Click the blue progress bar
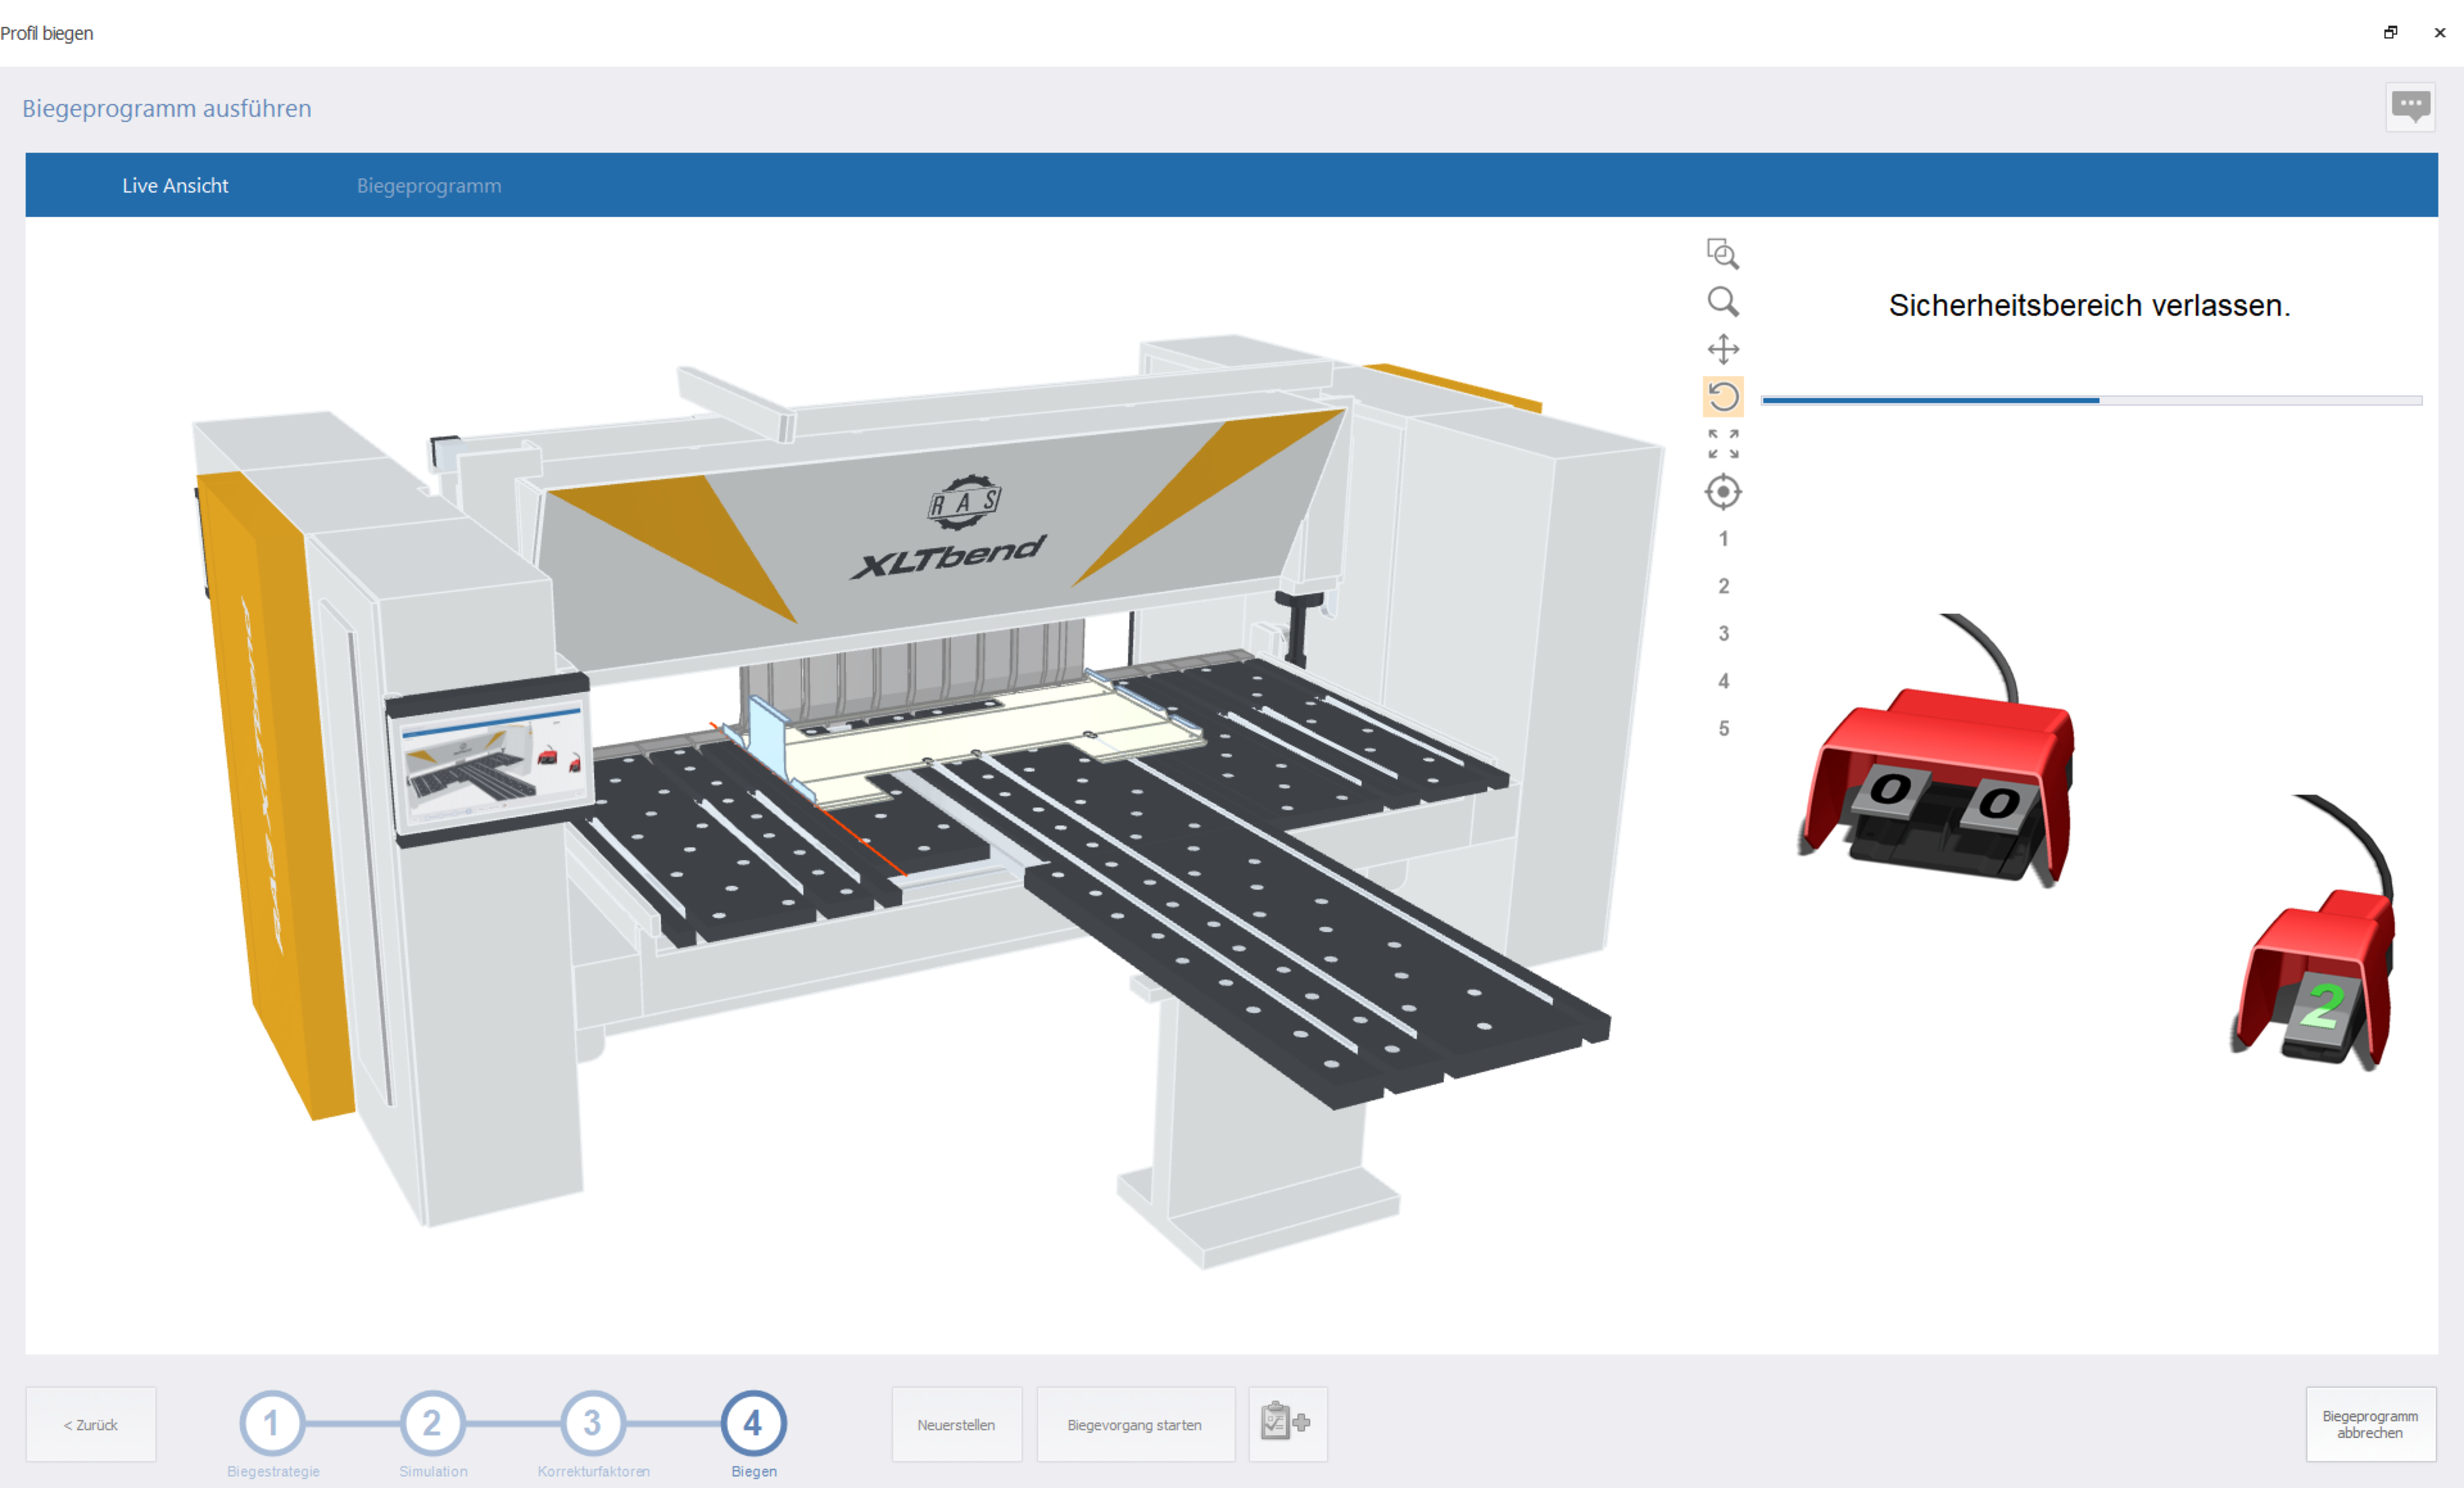Image resolution: width=2464 pixels, height=1488 pixels. [2090, 400]
